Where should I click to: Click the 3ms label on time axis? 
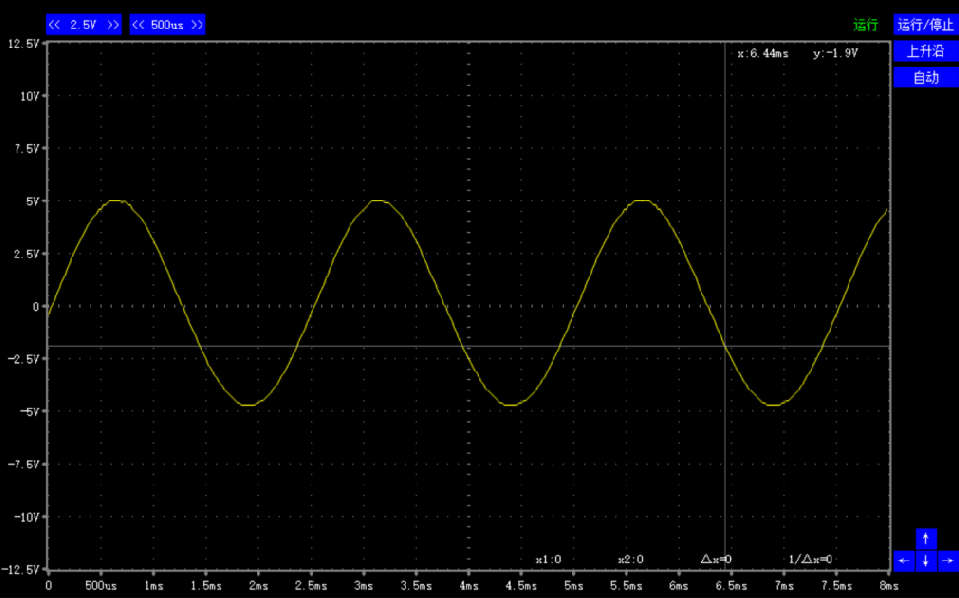[x=364, y=586]
